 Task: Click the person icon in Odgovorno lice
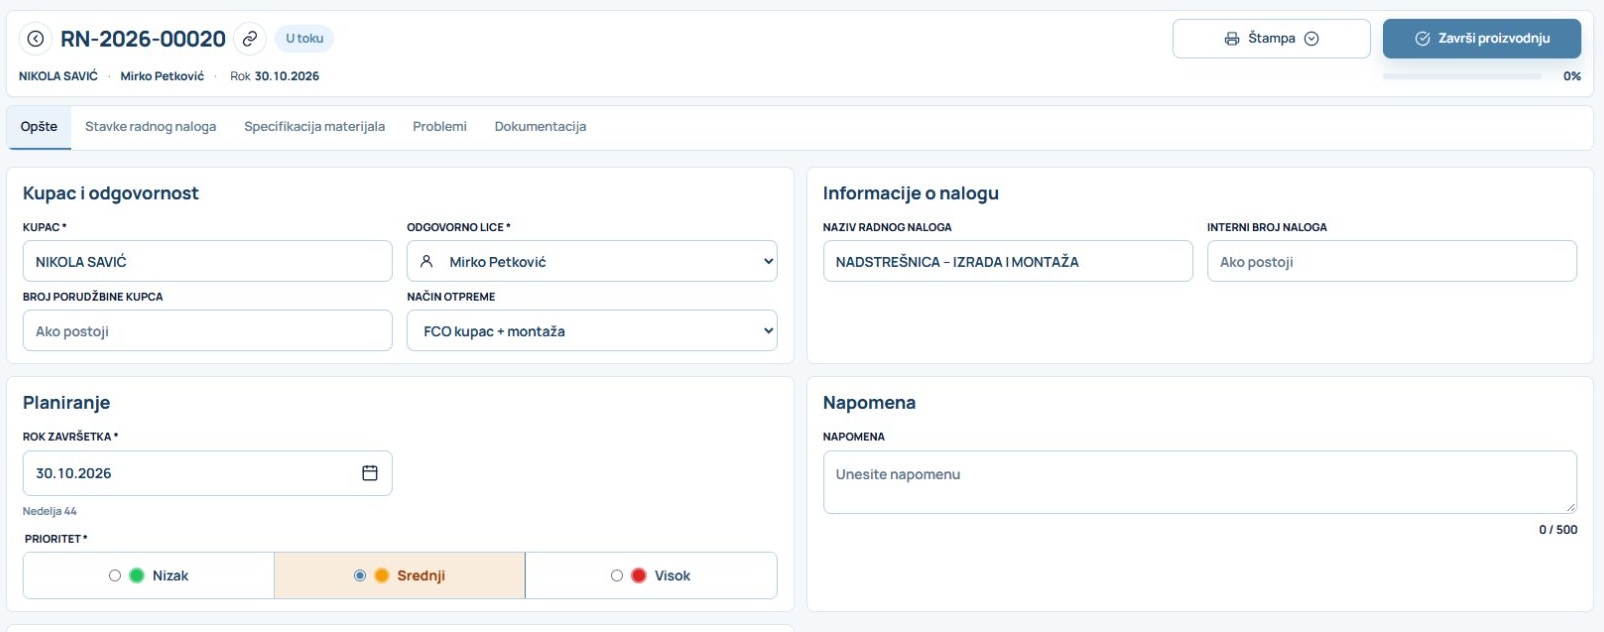[426, 261]
